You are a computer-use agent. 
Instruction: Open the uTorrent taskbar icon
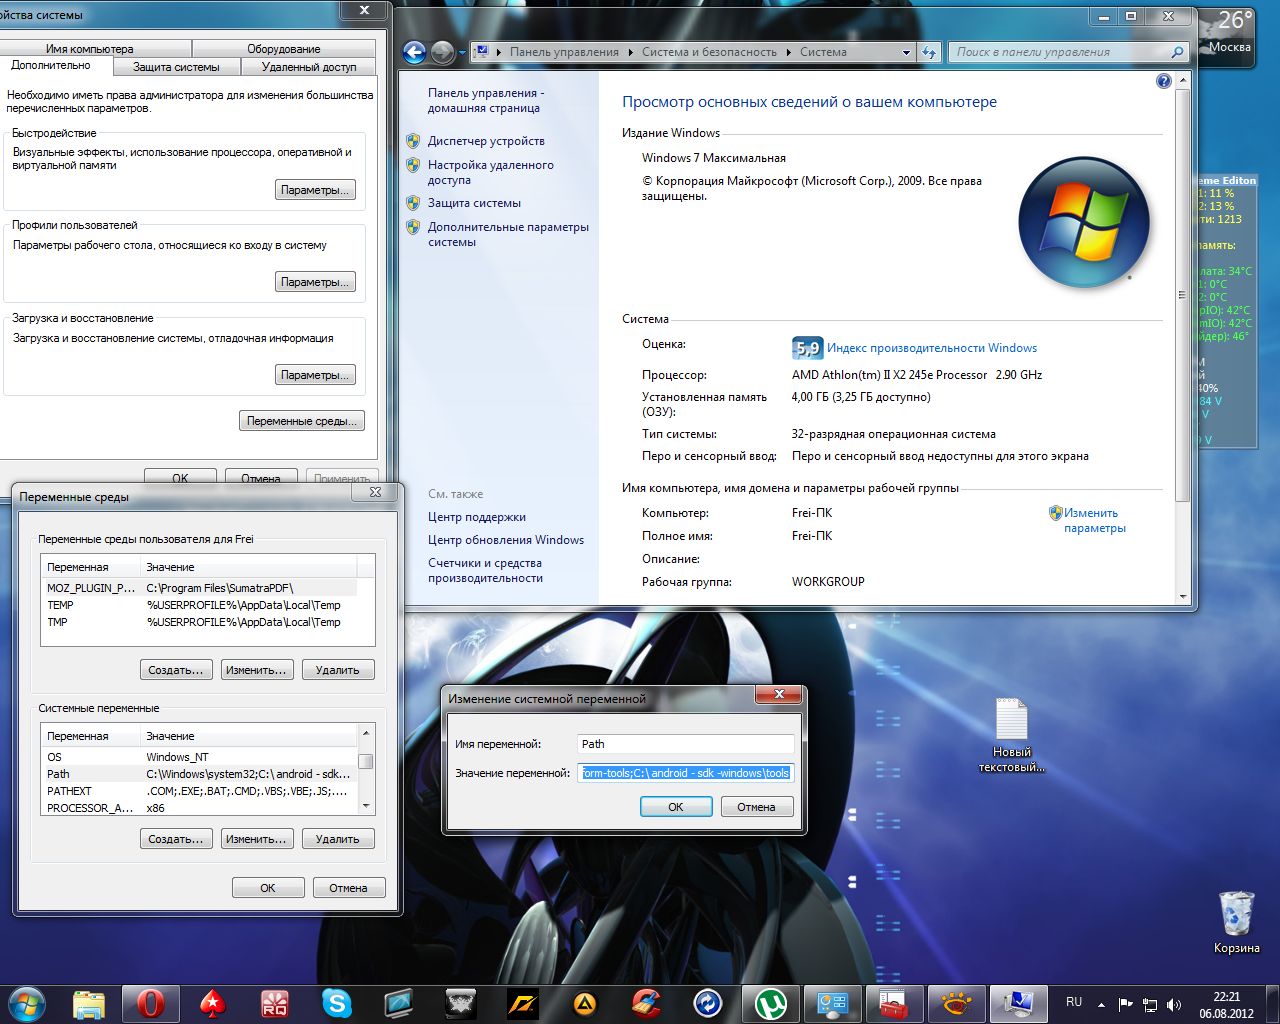(x=770, y=1003)
